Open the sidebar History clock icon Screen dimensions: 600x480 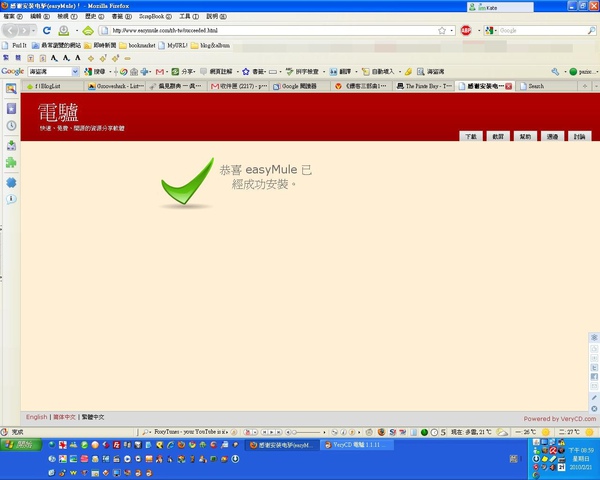coord(11,126)
